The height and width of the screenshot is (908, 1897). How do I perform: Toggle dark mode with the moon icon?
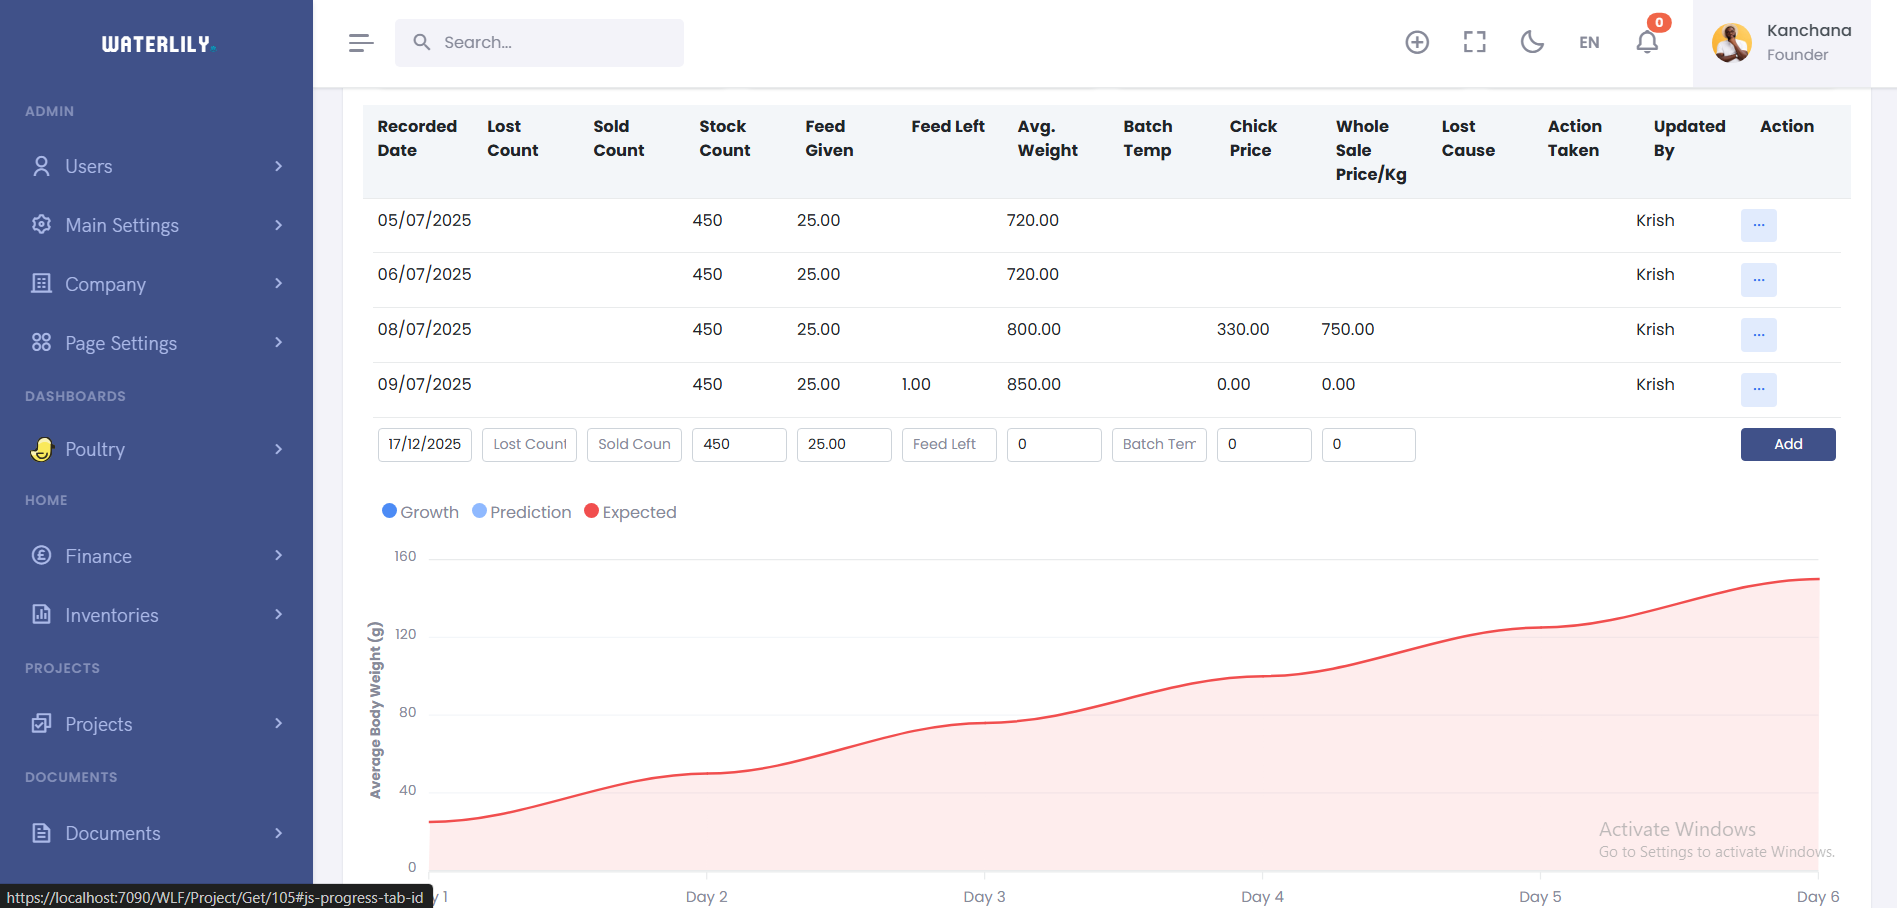[1532, 42]
